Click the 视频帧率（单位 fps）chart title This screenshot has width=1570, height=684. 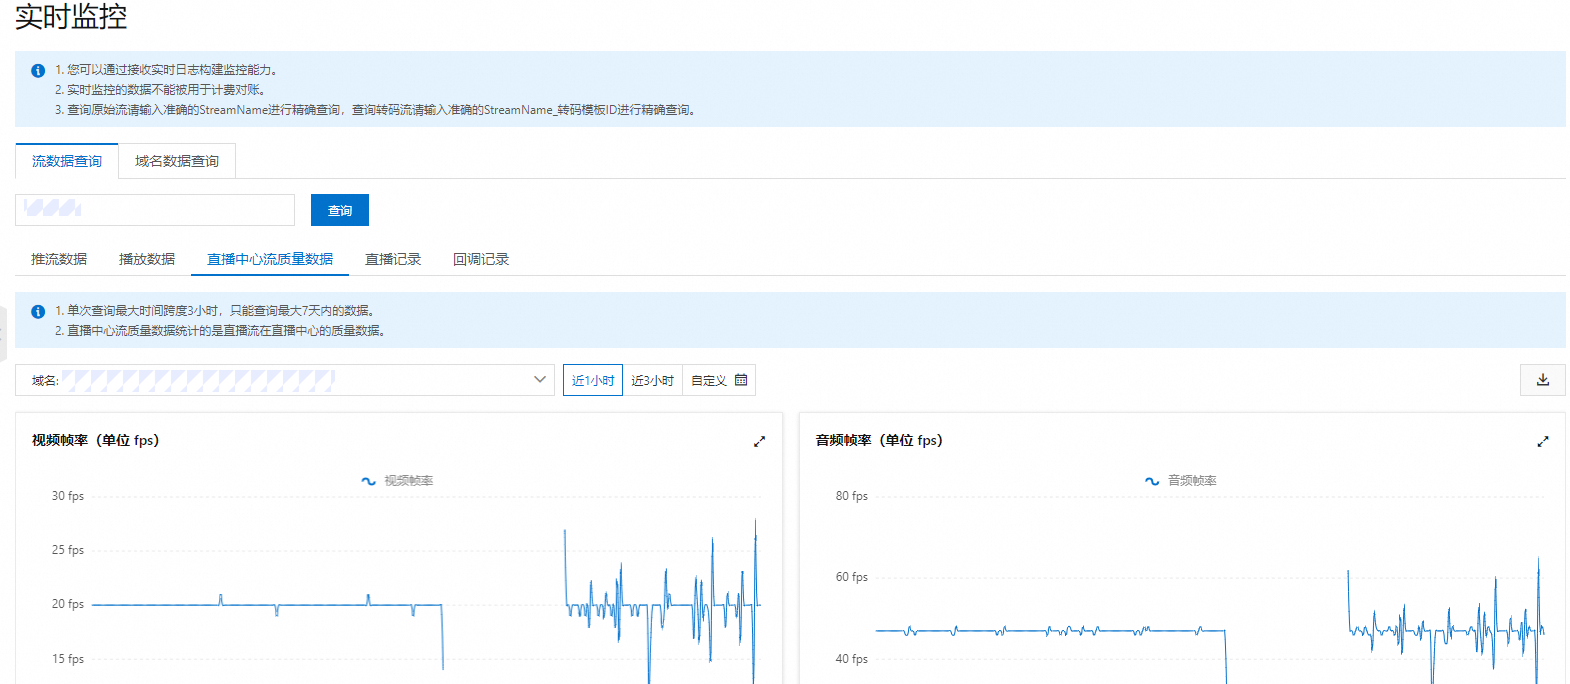point(95,440)
